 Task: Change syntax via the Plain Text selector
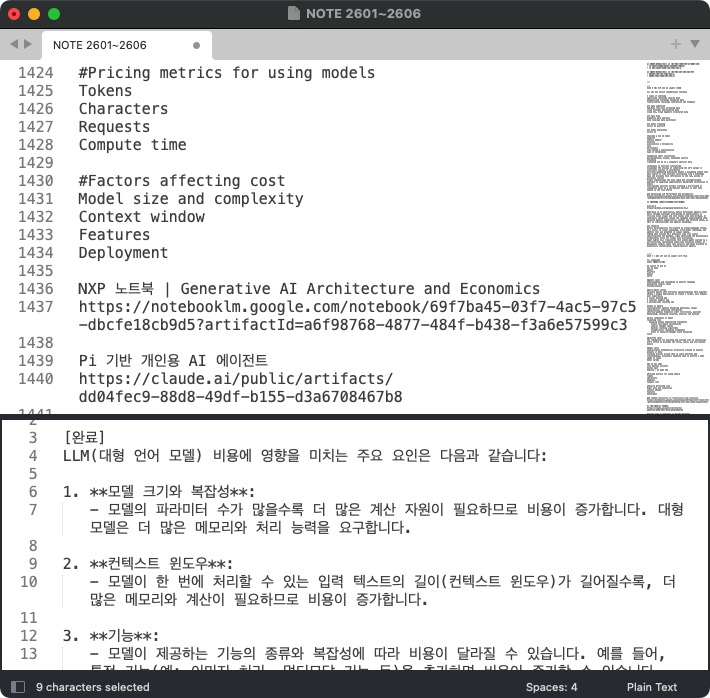(652, 687)
